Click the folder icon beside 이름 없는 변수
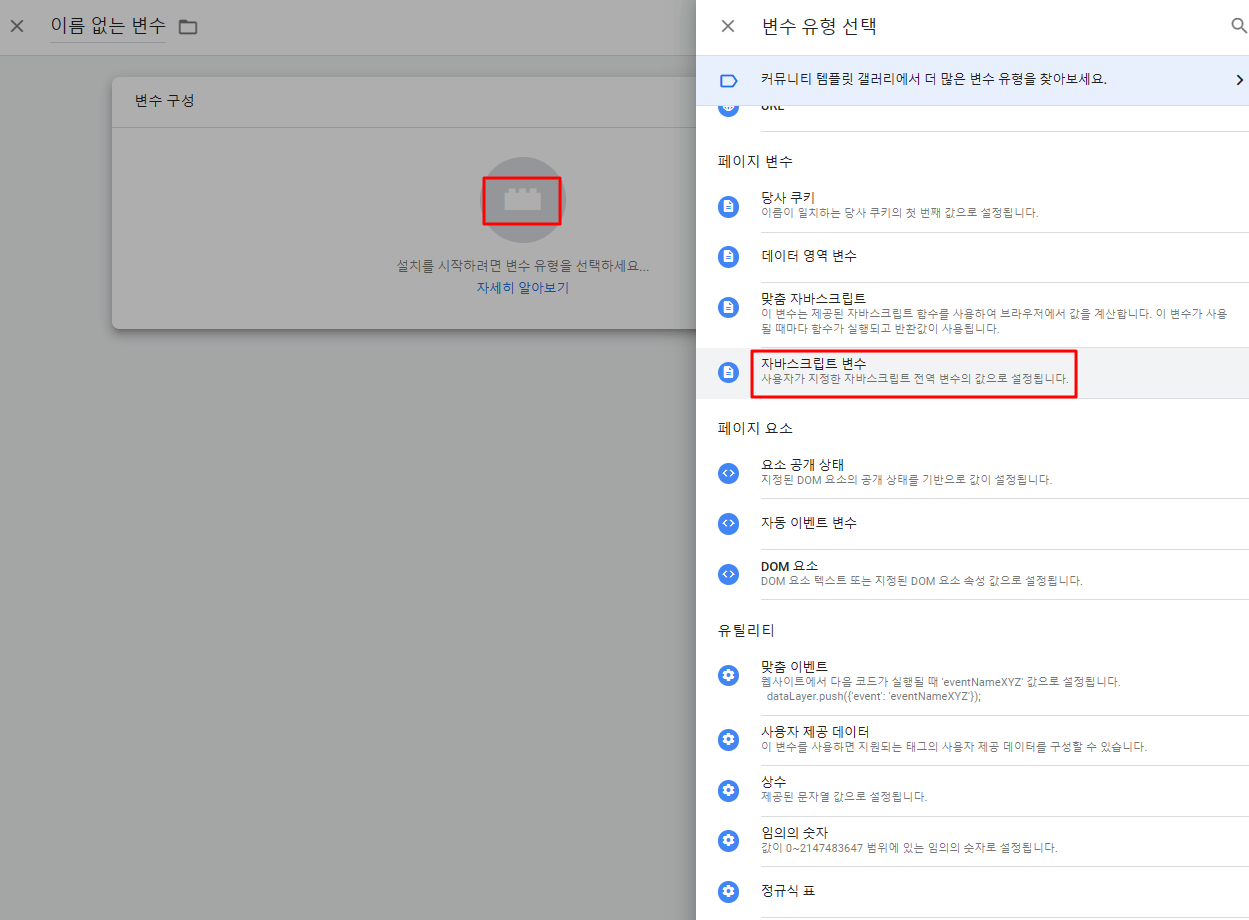The width and height of the screenshot is (1249, 920). point(187,26)
